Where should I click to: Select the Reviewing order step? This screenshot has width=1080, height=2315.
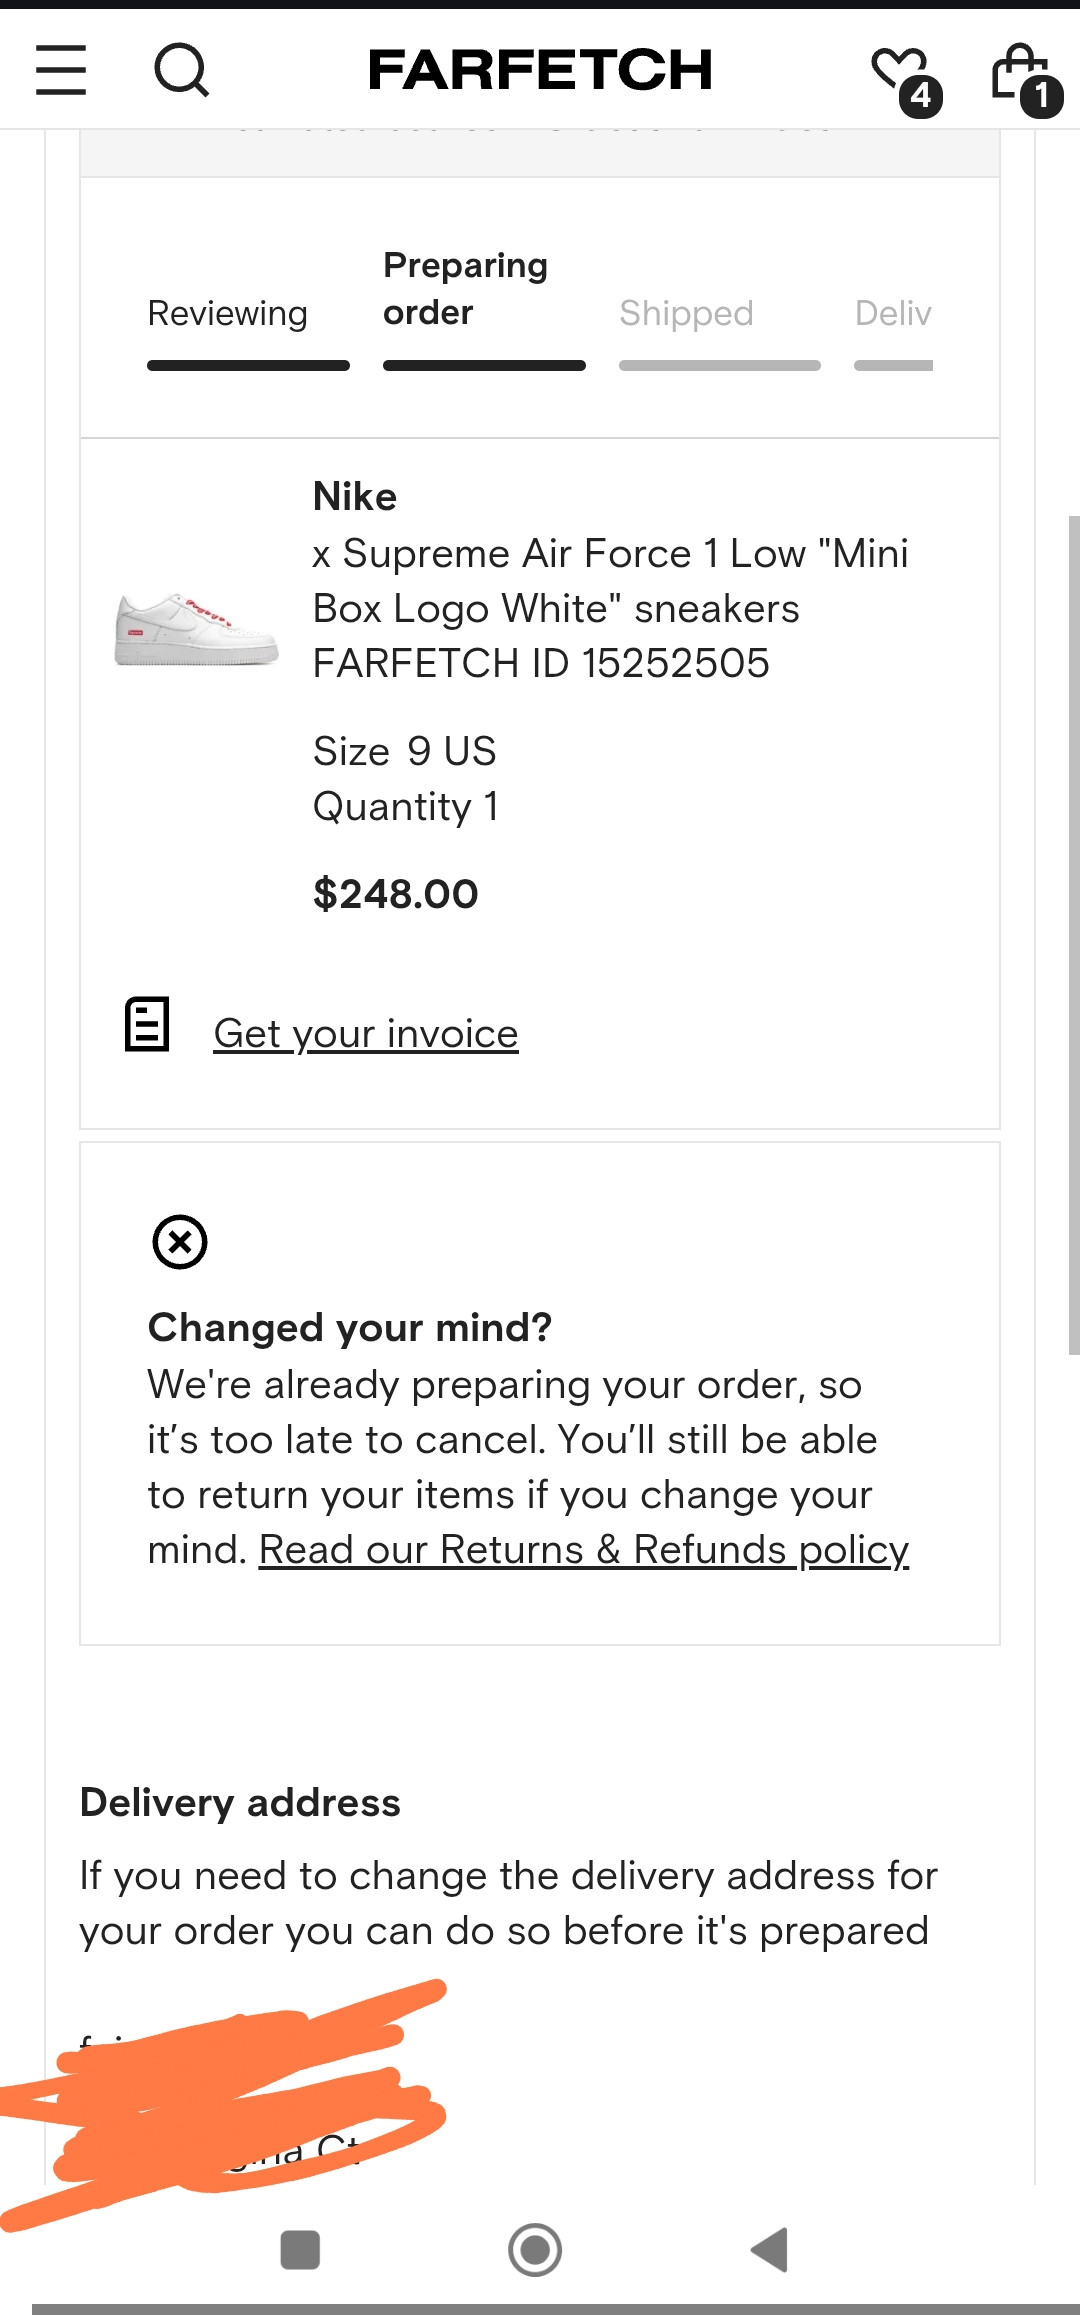228,314
